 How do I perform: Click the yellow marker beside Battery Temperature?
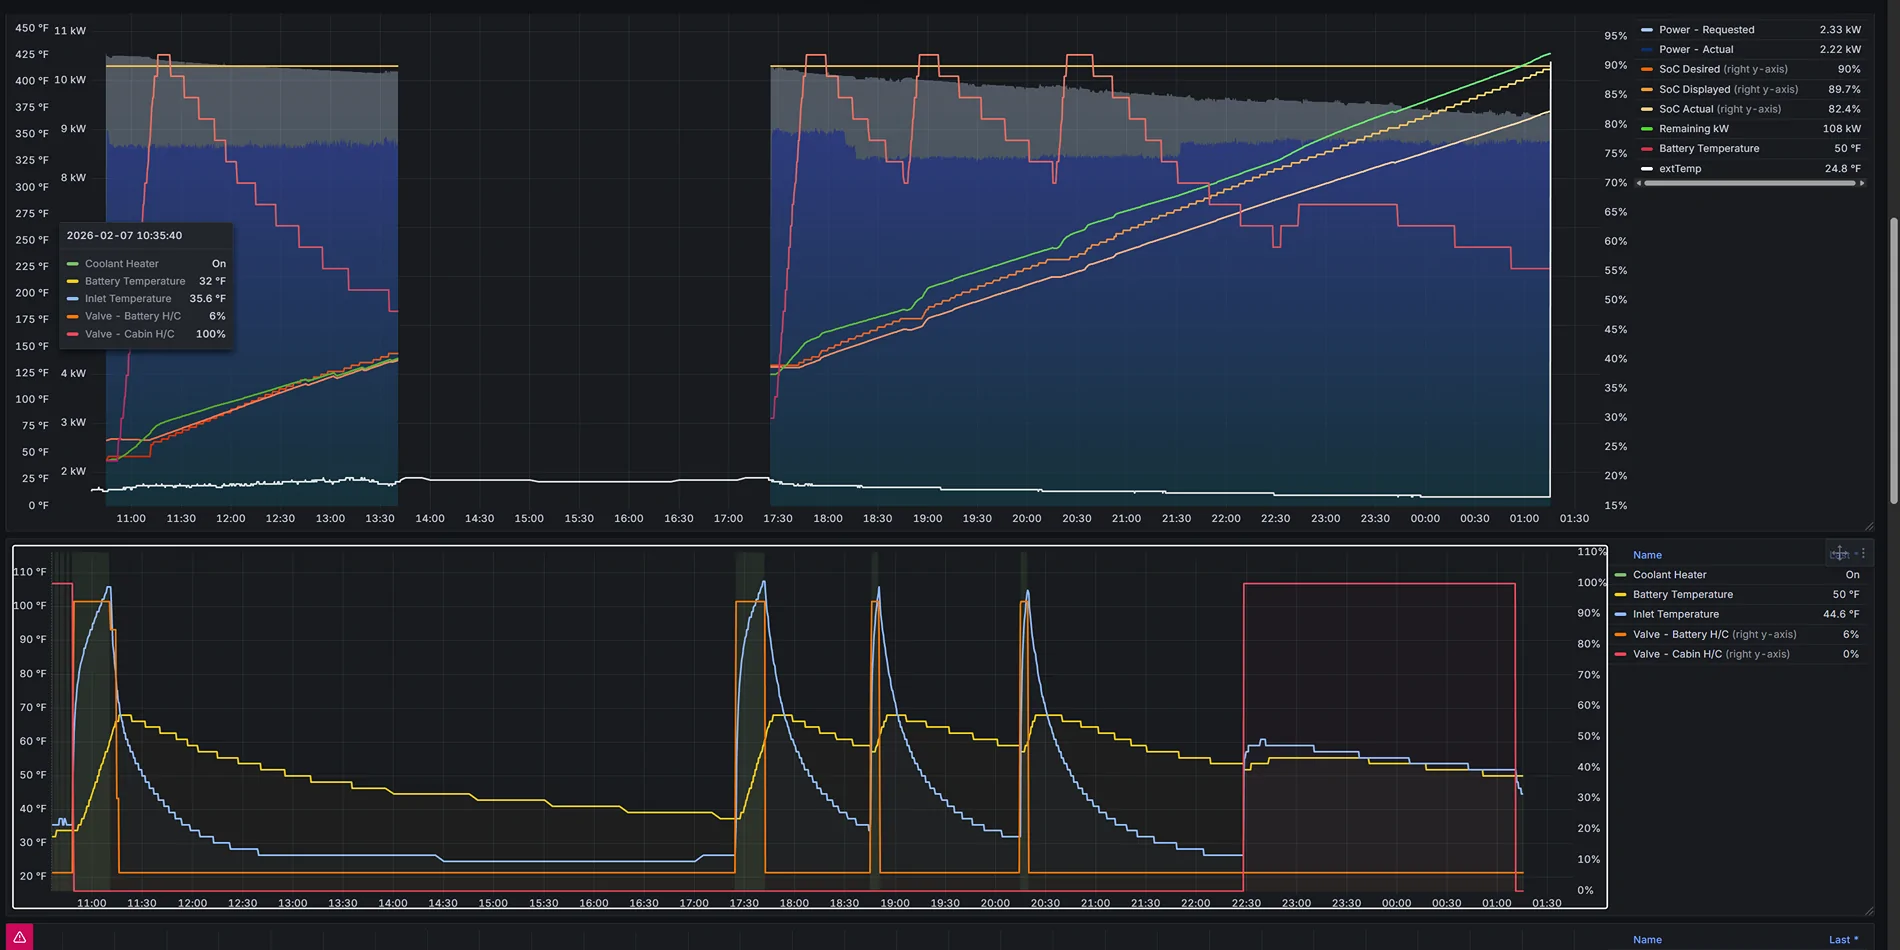pos(1620,594)
